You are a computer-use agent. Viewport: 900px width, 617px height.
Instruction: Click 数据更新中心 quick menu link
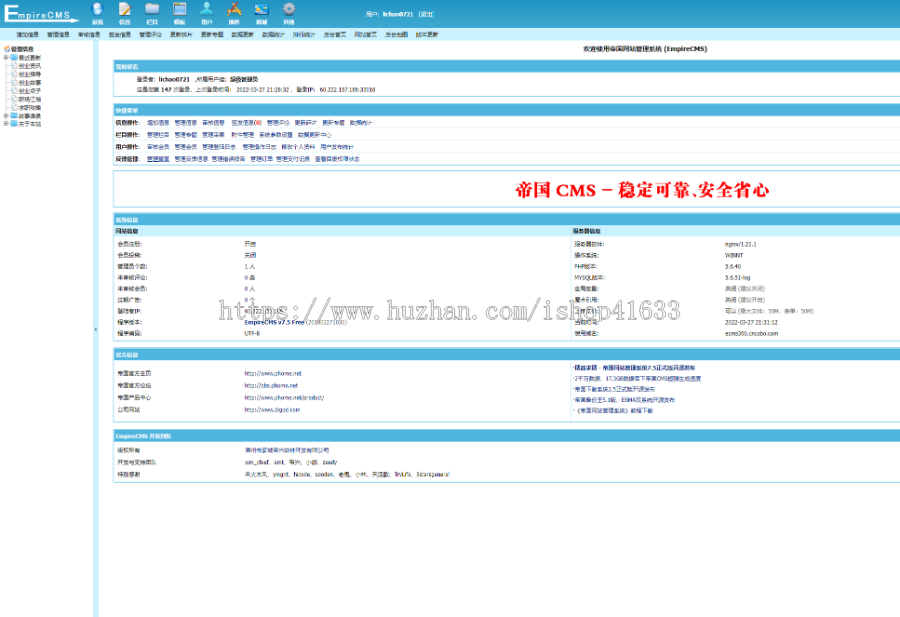(x=315, y=135)
